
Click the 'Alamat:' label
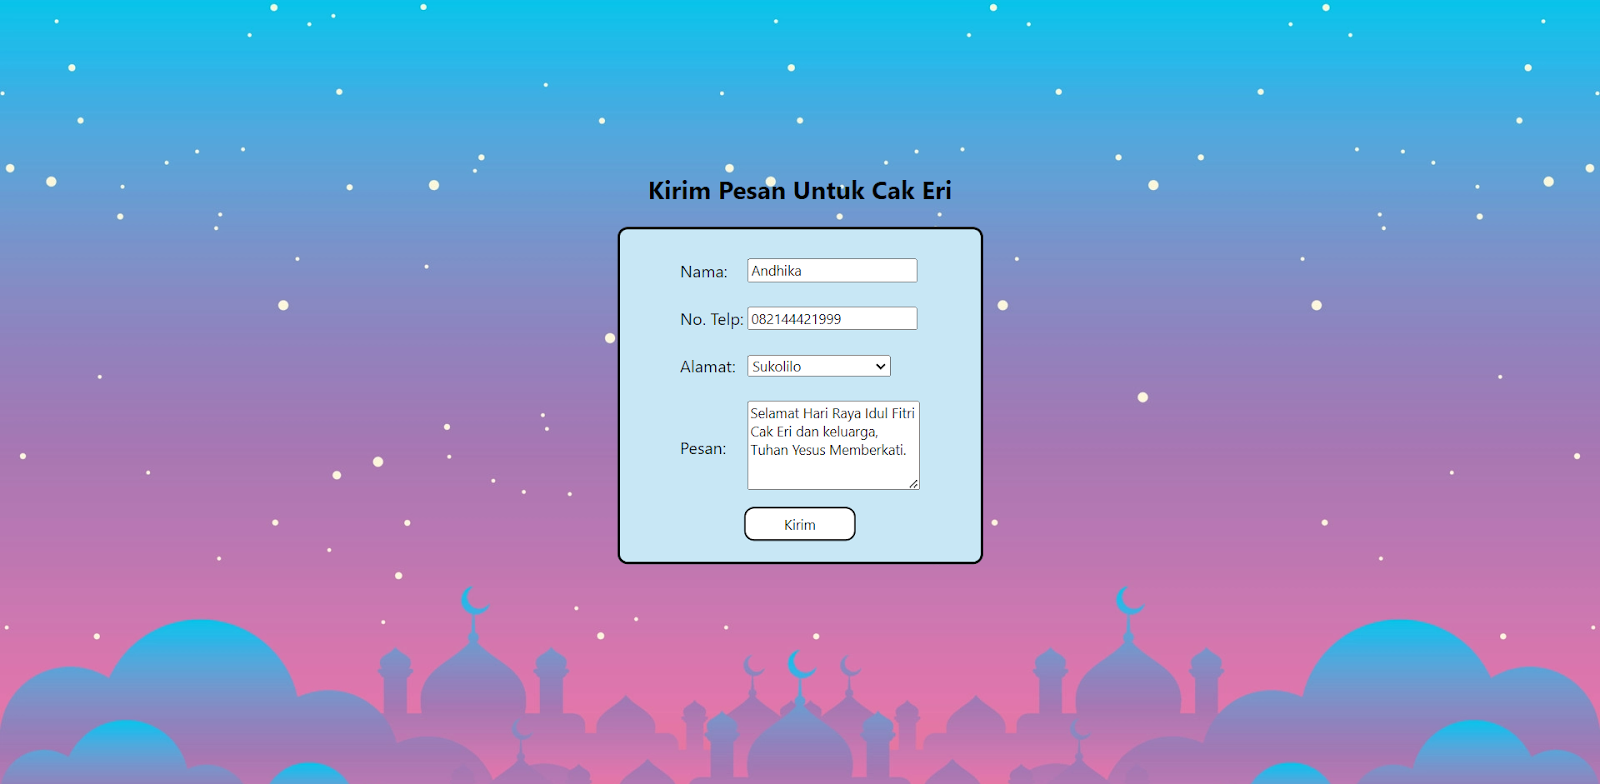coord(708,367)
